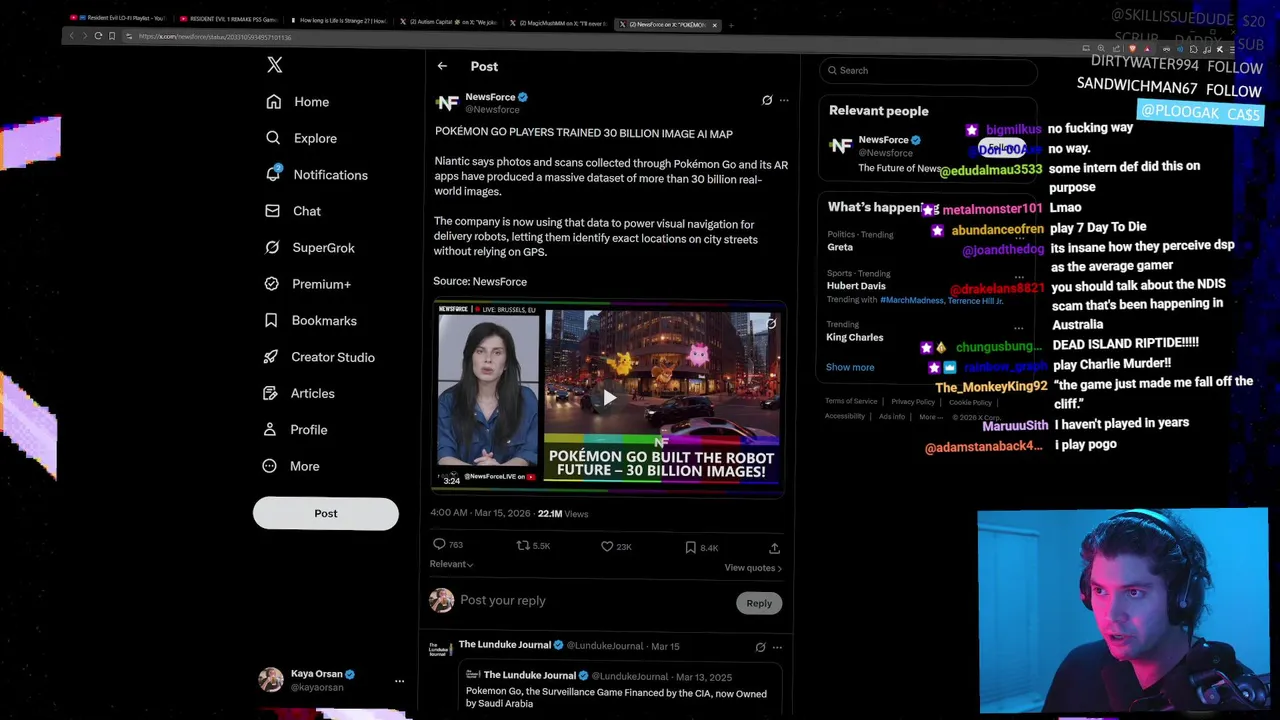
Task: Click the grey Reply button
Action: pyautogui.click(x=759, y=603)
